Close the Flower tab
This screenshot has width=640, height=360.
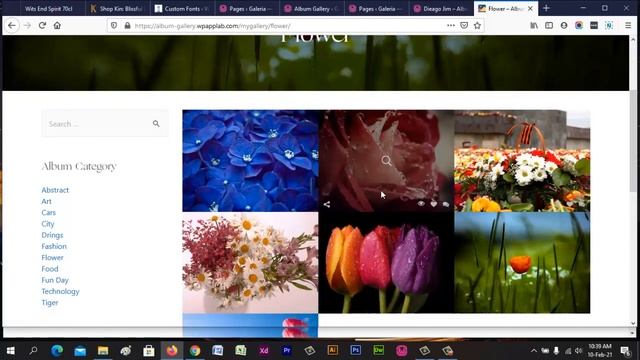[530, 8]
